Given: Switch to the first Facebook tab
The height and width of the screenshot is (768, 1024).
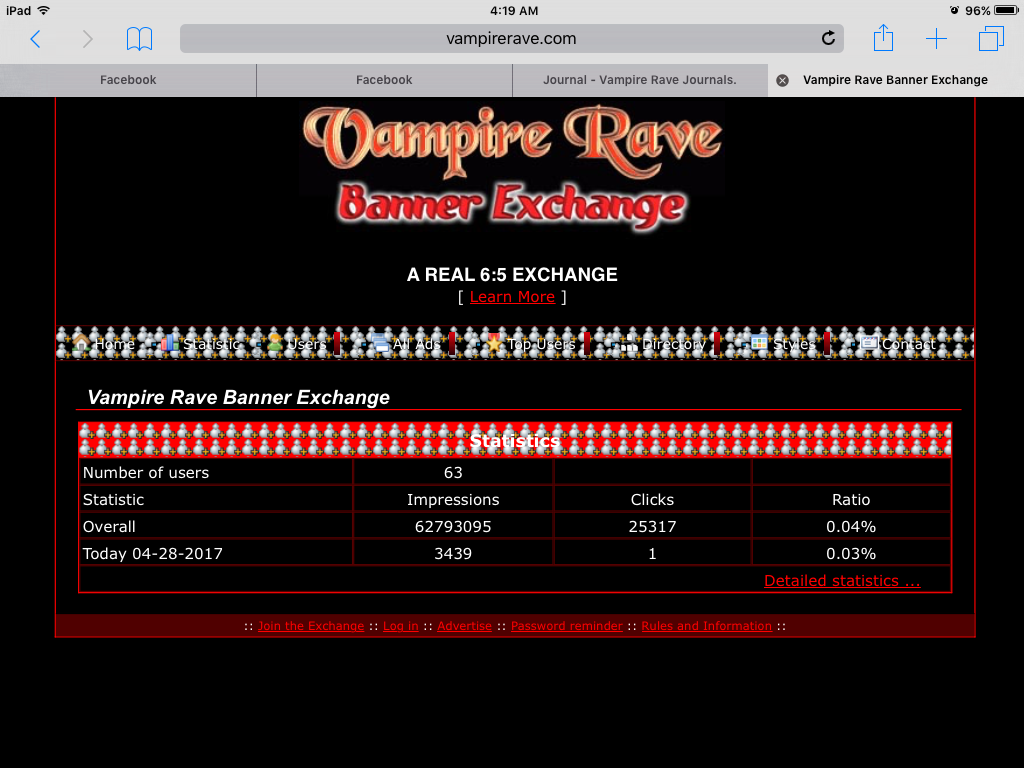Looking at the screenshot, I should [128, 80].
